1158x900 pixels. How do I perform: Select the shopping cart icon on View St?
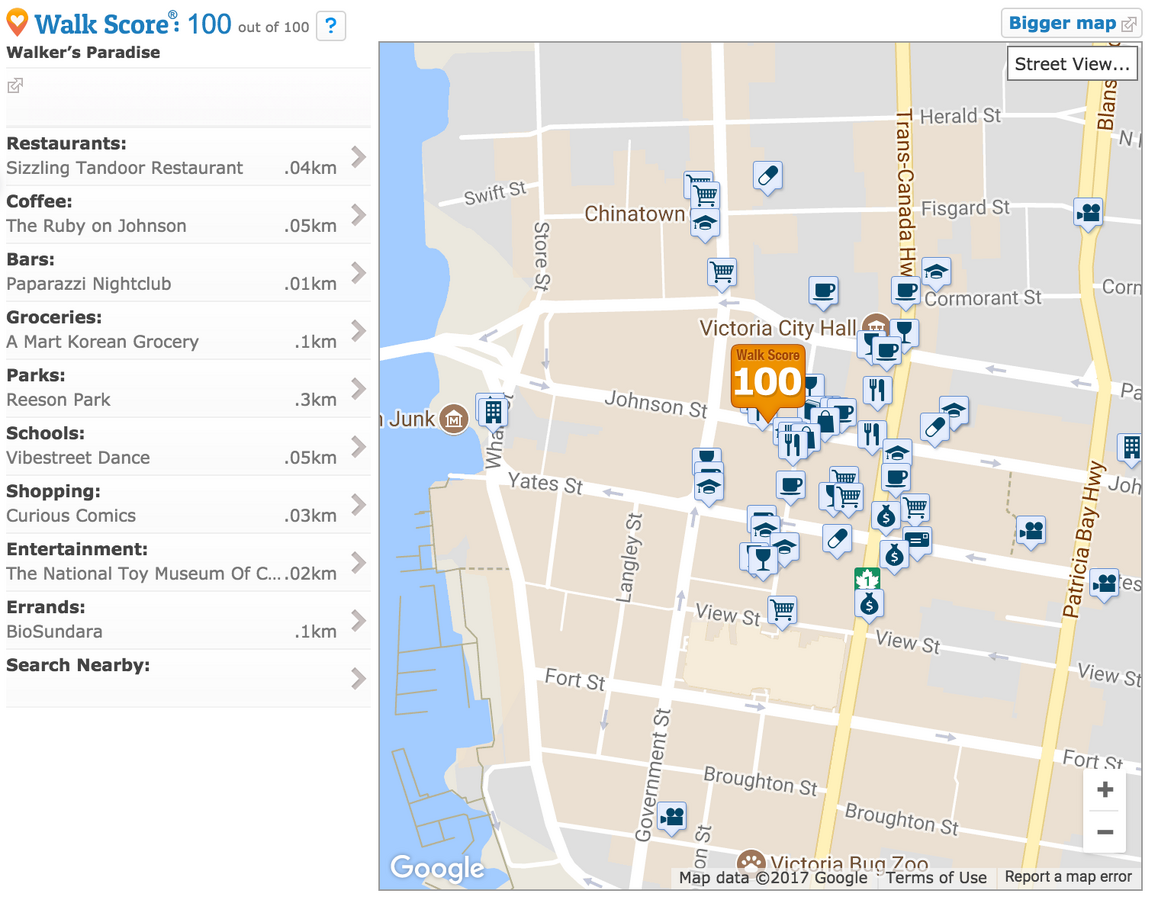pos(782,611)
